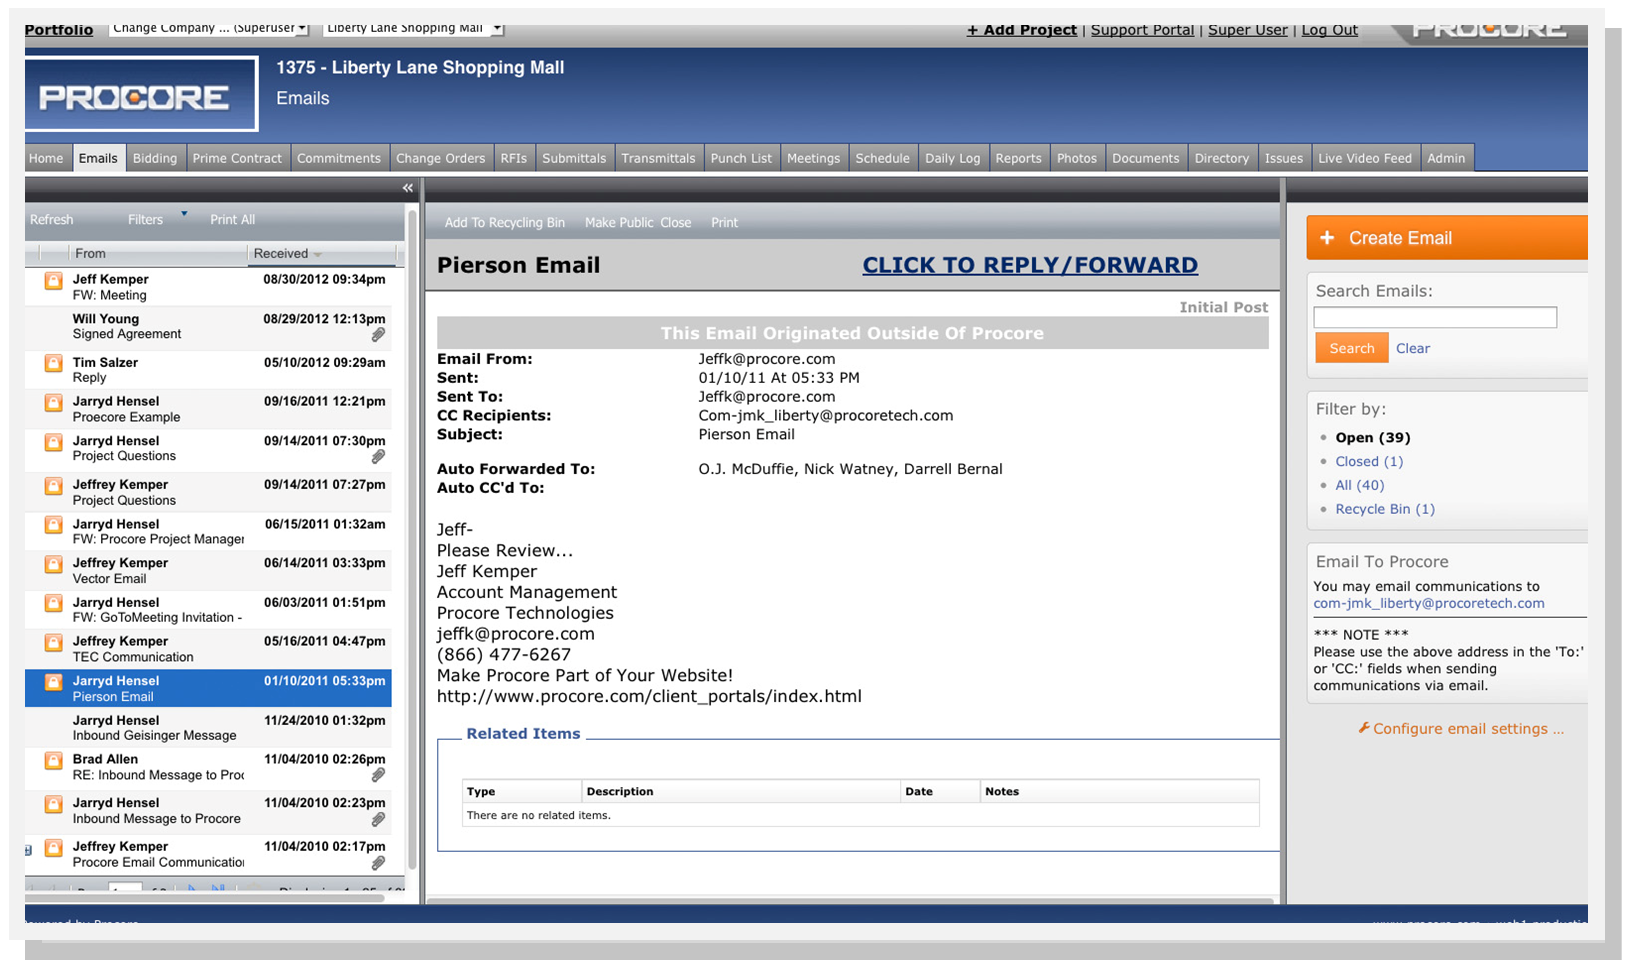Click the paperclip icon on Will Young's Signed Agreement email
This screenshot has width=1630, height=968.
coord(378,335)
